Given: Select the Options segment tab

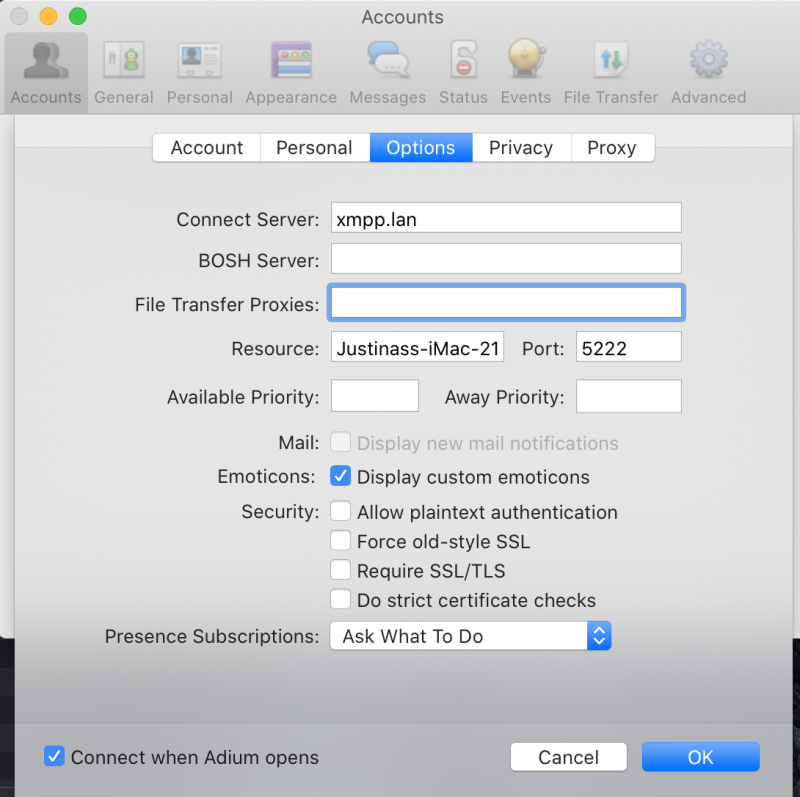Looking at the screenshot, I should [421, 148].
